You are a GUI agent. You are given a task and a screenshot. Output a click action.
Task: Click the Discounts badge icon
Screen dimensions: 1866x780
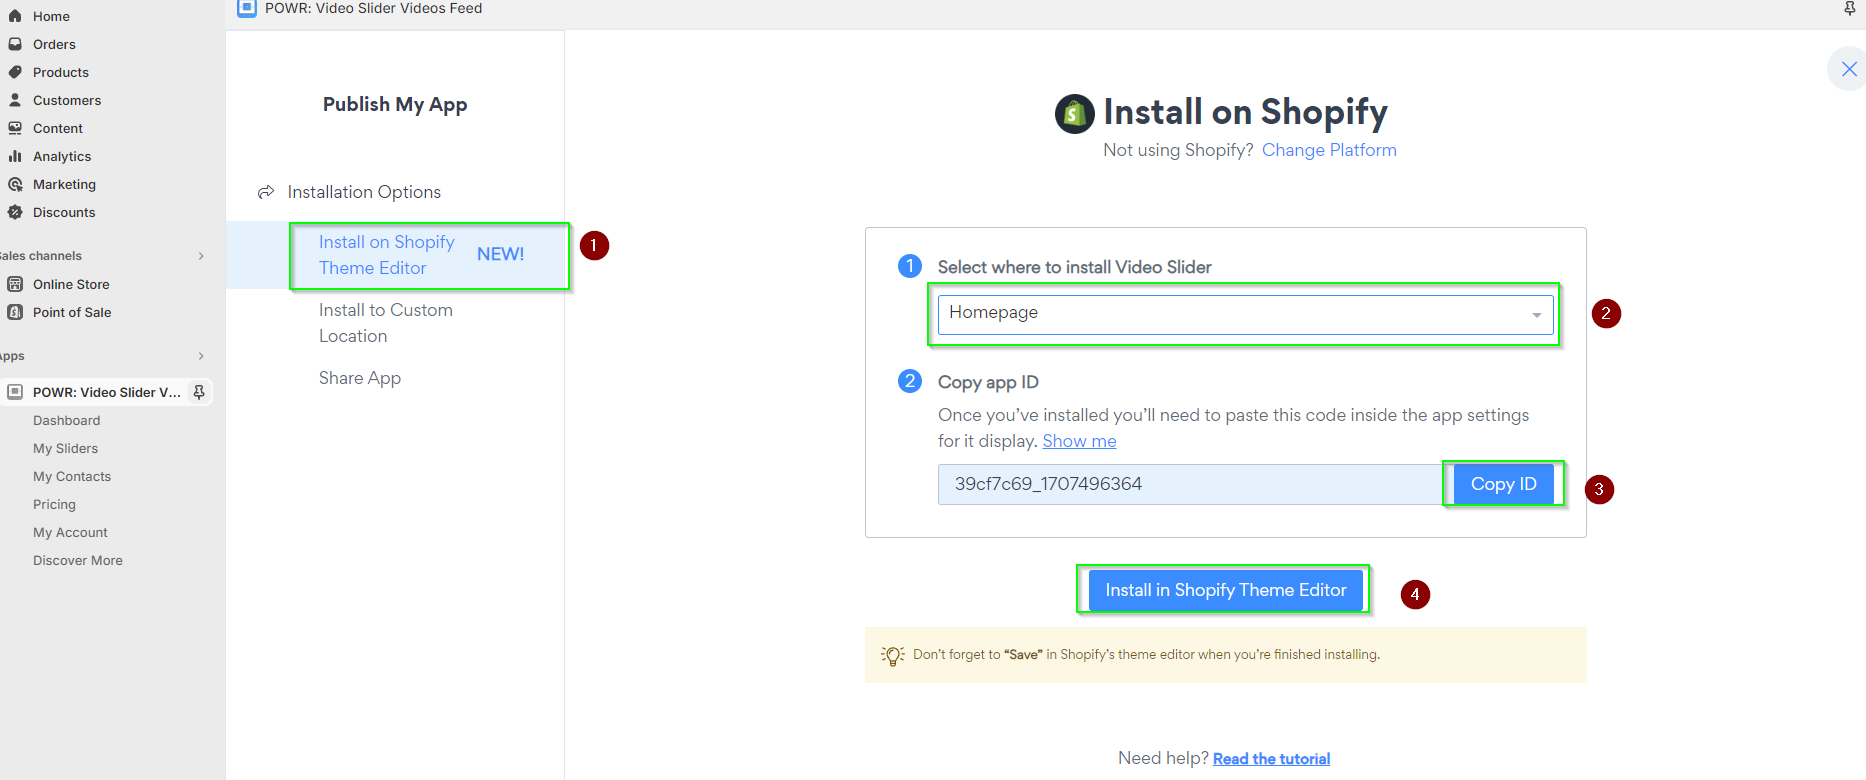pyautogui.click(x=15, y=212)
